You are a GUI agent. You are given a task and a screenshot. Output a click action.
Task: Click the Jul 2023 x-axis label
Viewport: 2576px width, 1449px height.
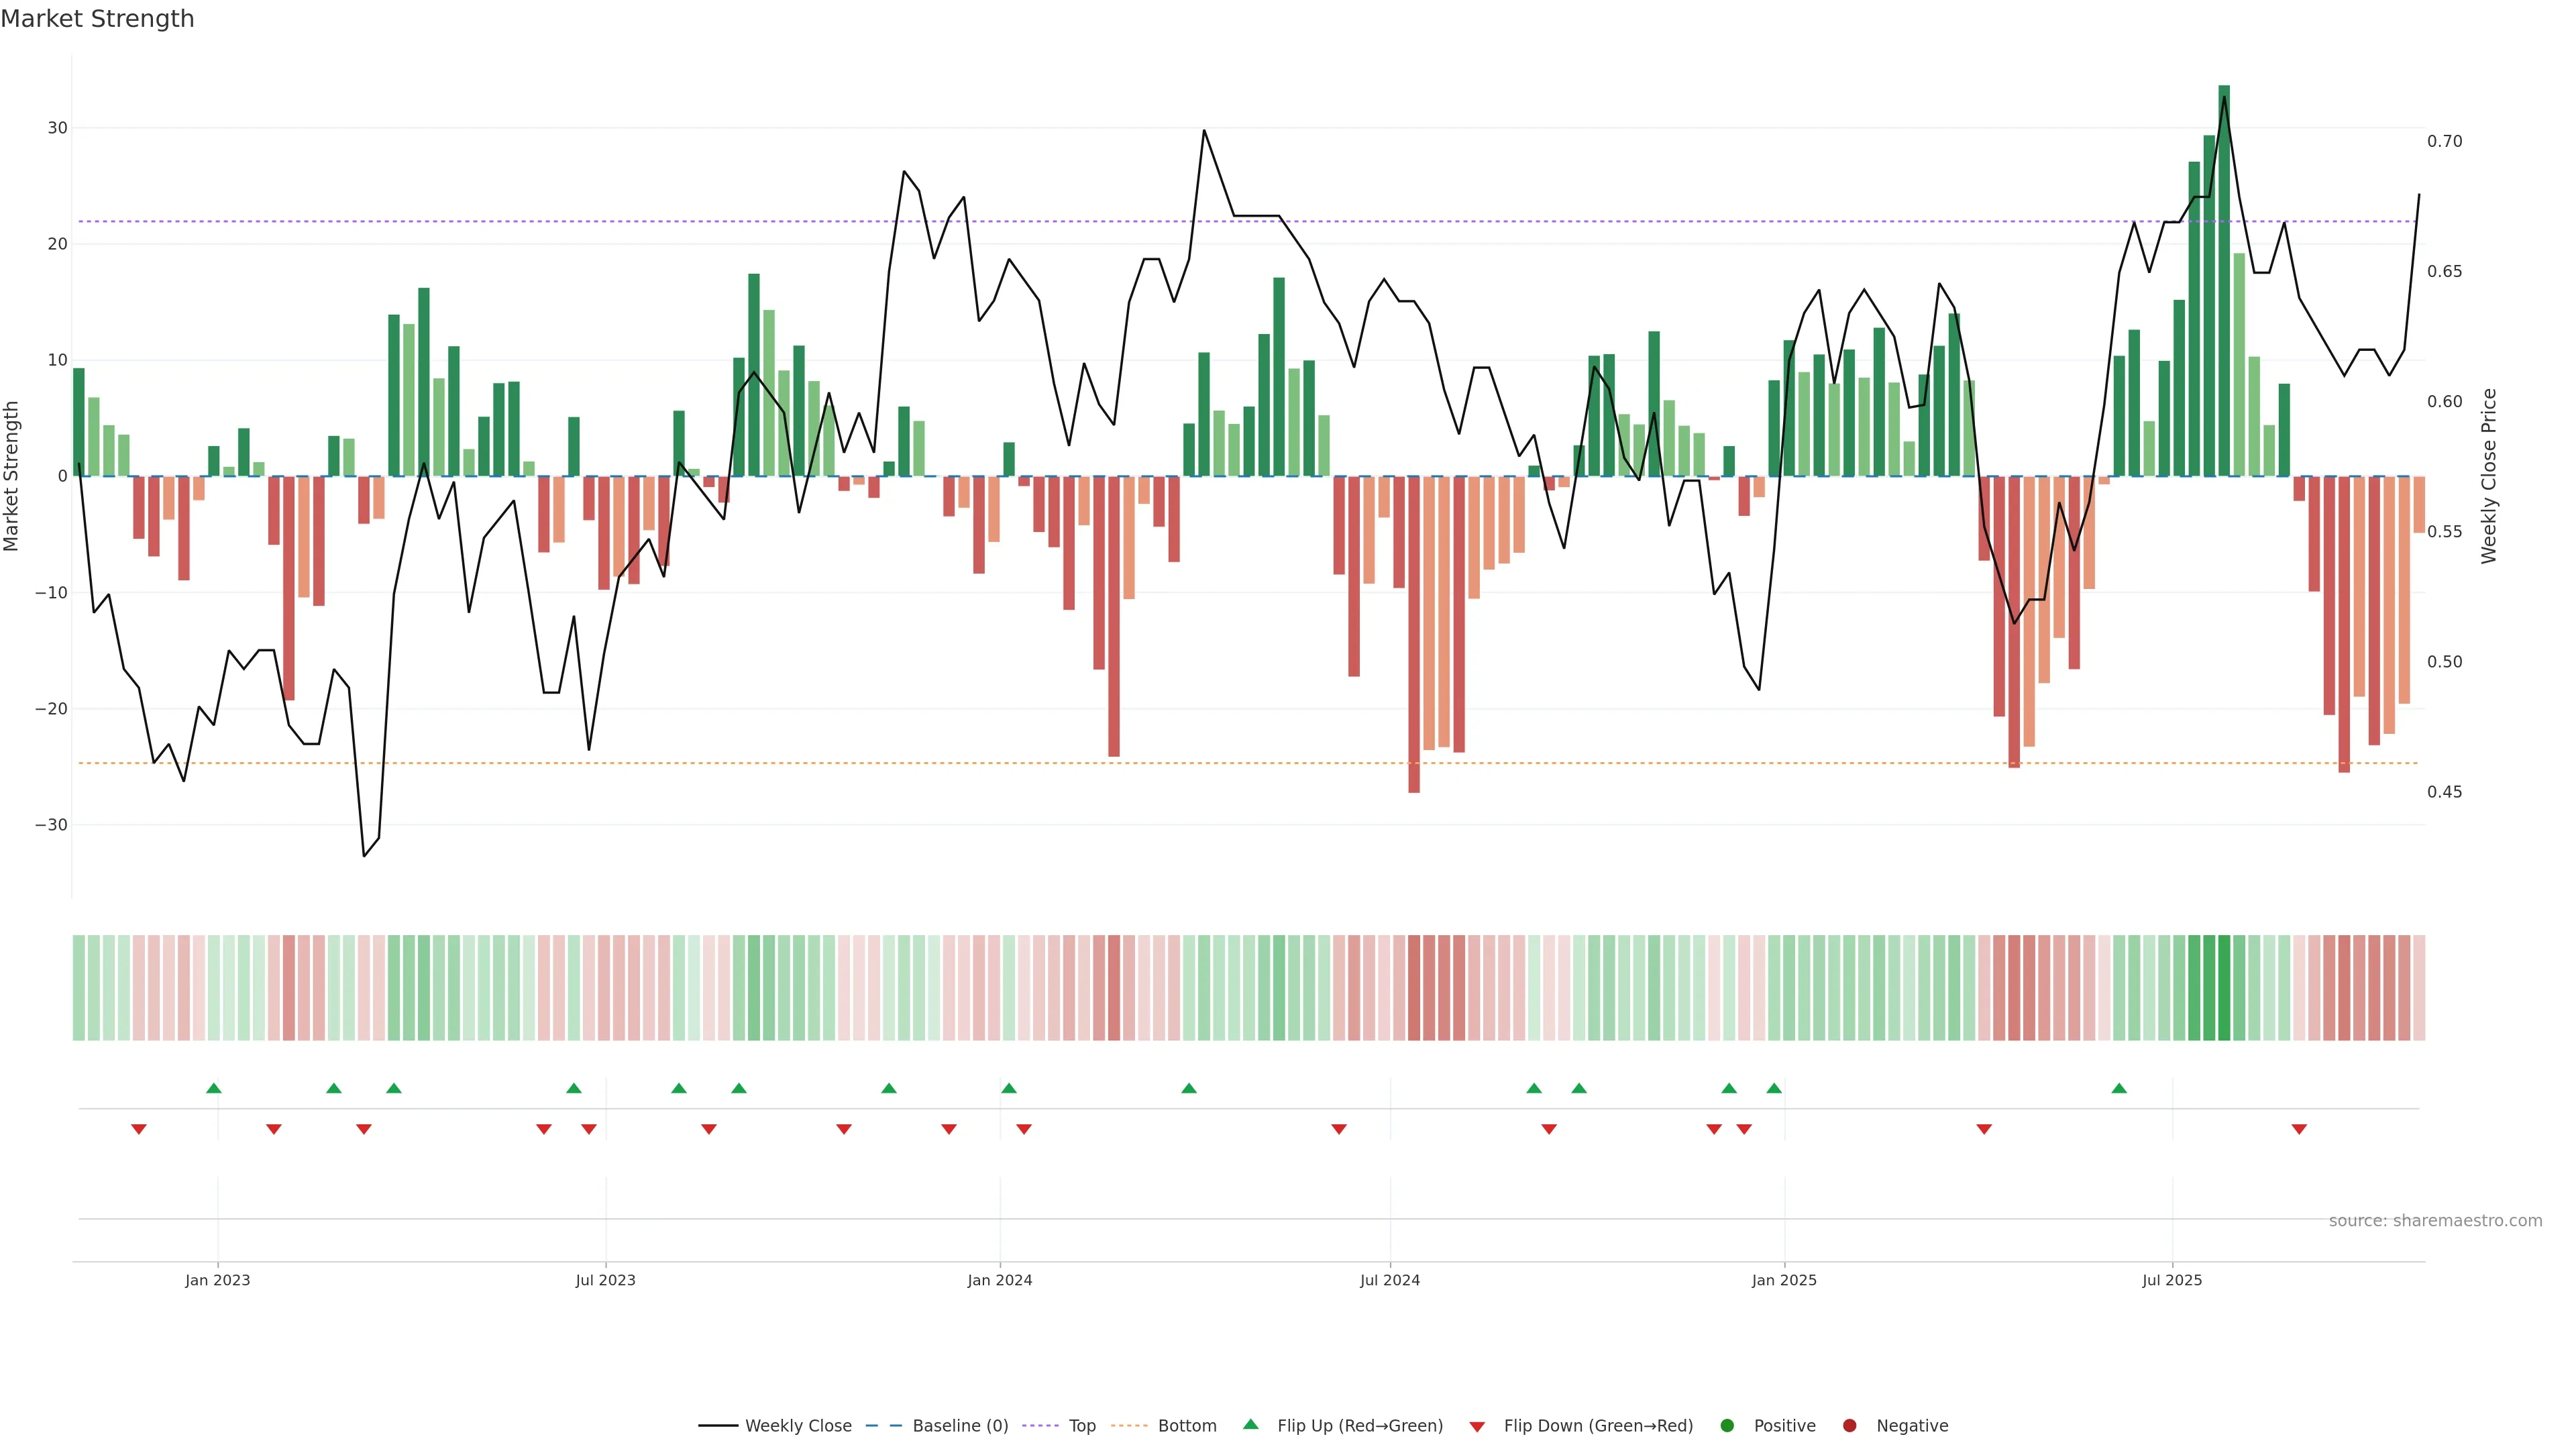tap(605, 1280)
